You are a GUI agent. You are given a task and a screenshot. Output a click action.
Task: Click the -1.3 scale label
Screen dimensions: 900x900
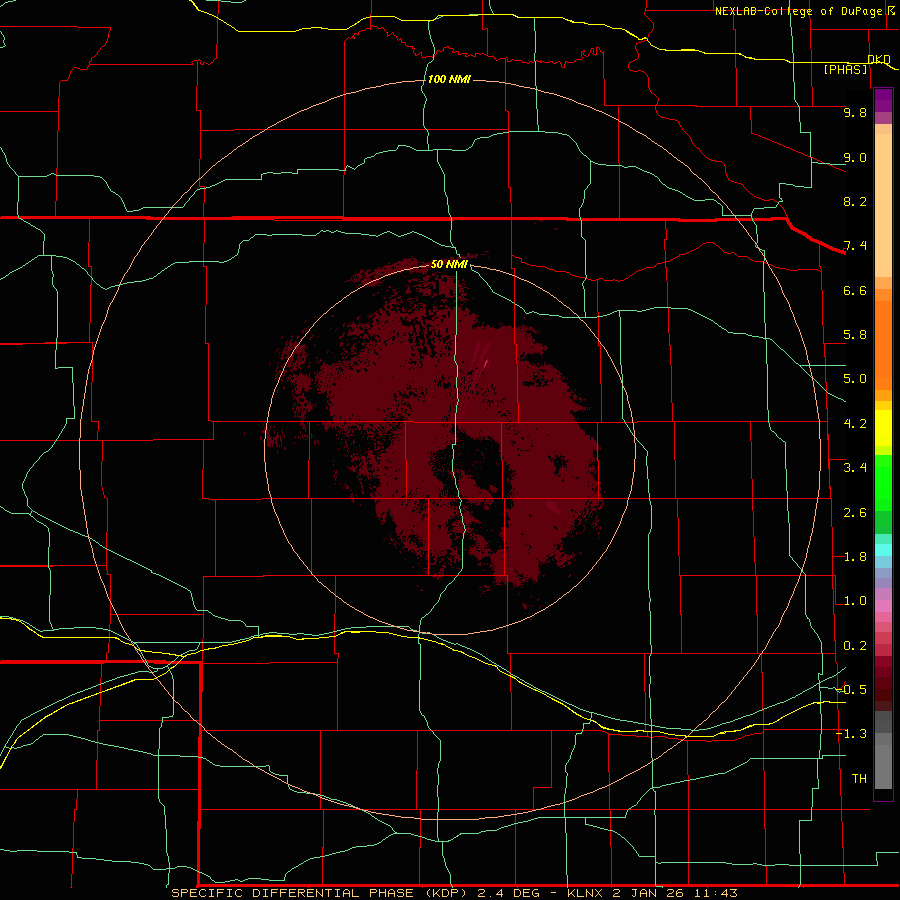click(x=851, y=734)
